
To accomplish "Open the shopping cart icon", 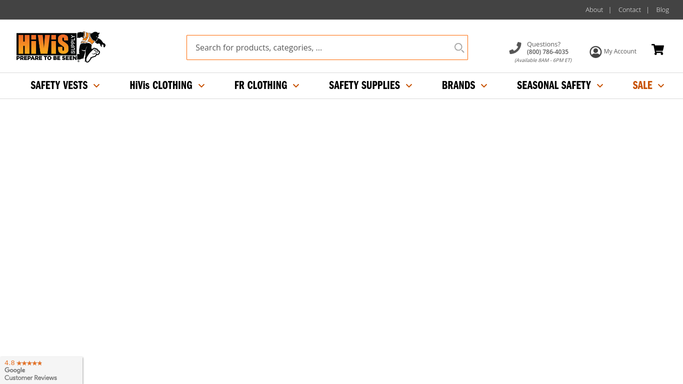I will 657,50.
